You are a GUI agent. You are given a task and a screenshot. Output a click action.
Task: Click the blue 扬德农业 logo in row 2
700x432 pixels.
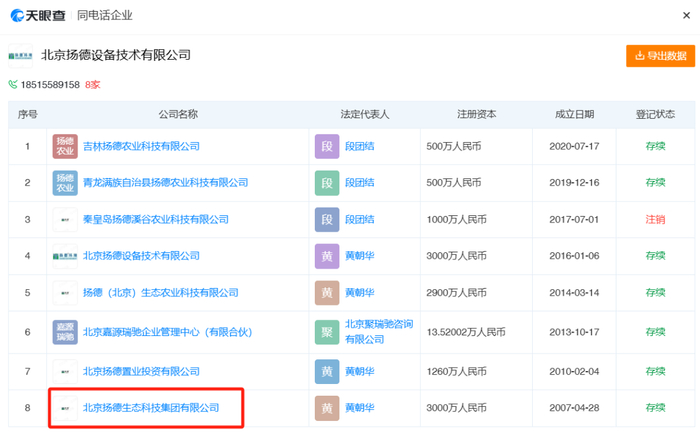click(65, 183)
